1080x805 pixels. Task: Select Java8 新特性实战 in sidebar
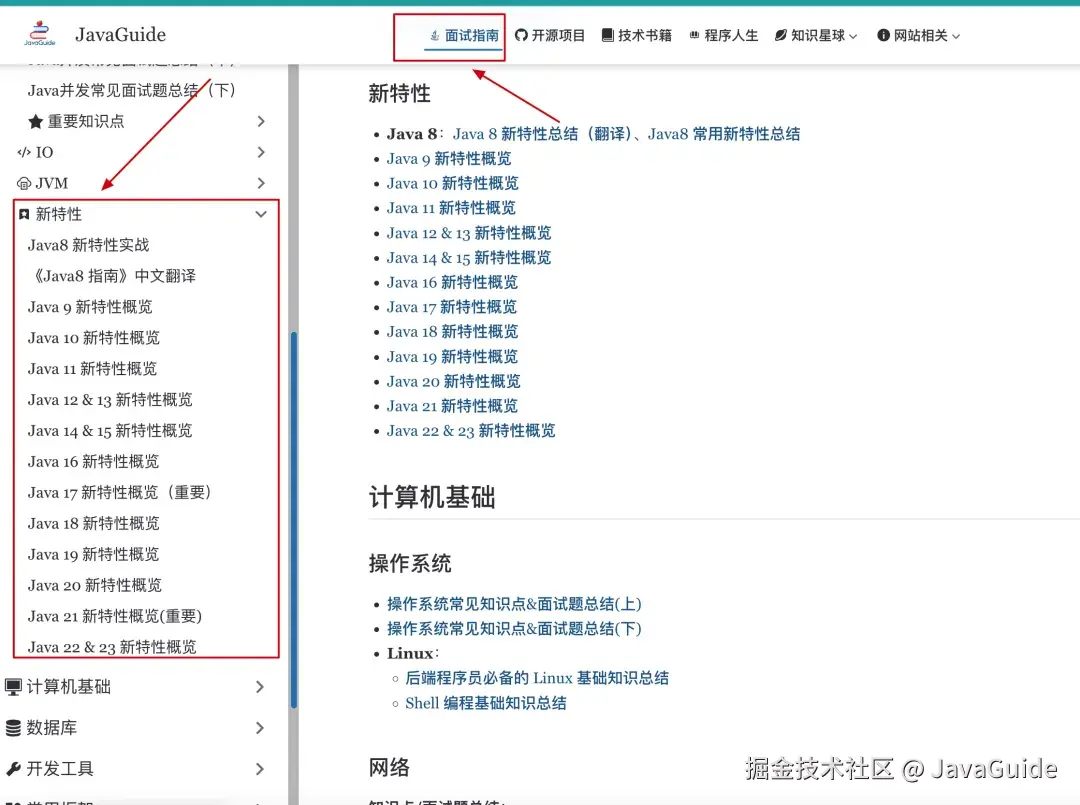[x=88, y=245]
